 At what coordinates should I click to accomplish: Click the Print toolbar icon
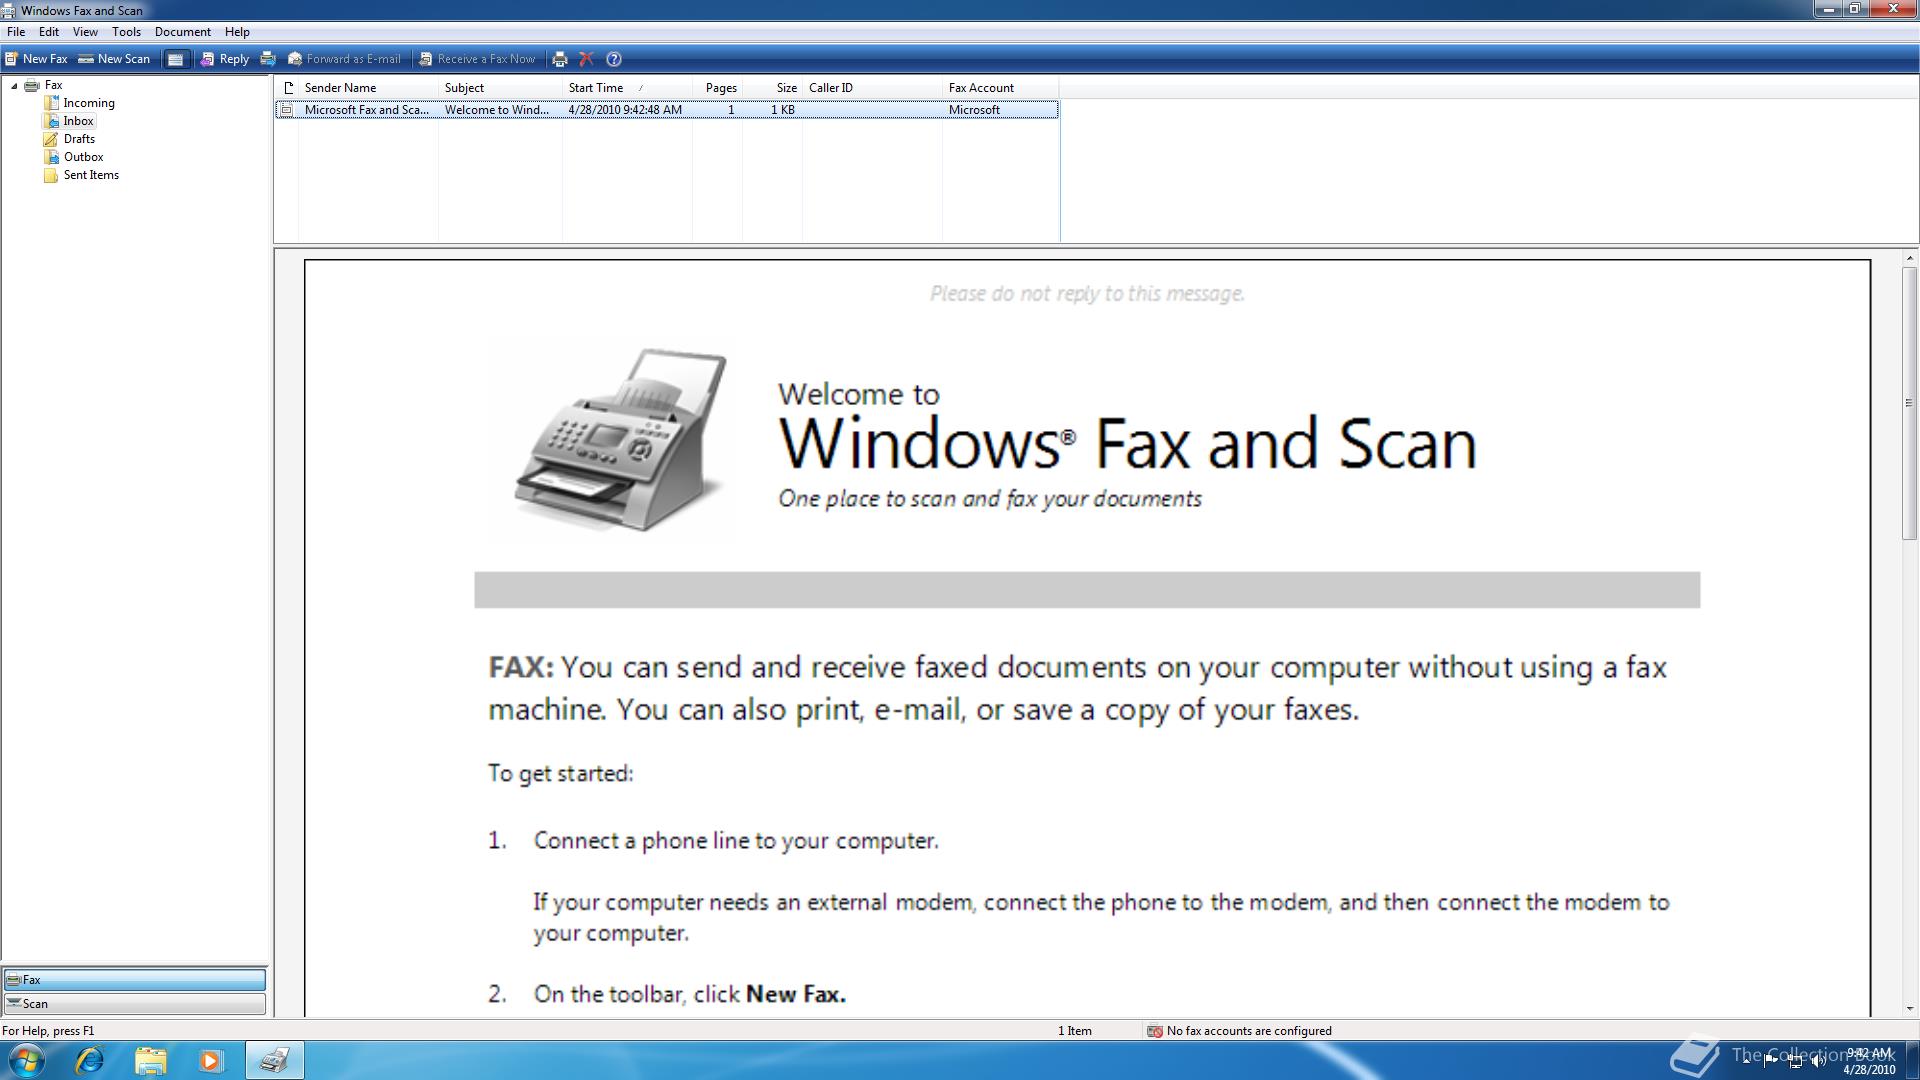click(560, 59)
